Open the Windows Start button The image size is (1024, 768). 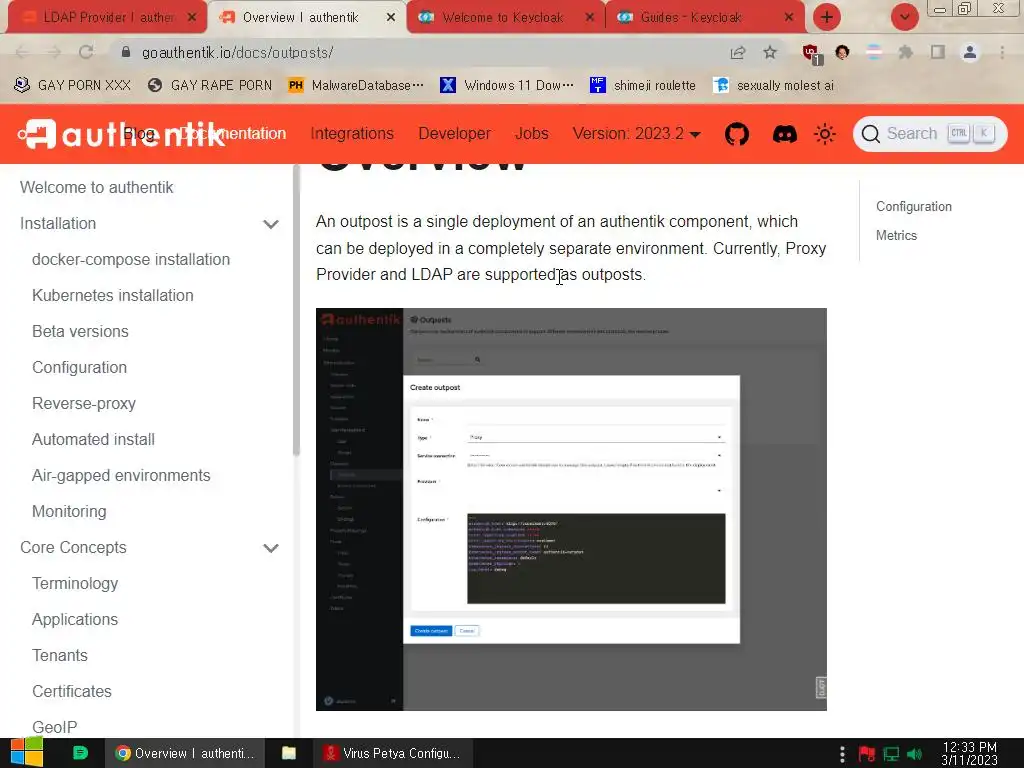[x=27, y=753]
